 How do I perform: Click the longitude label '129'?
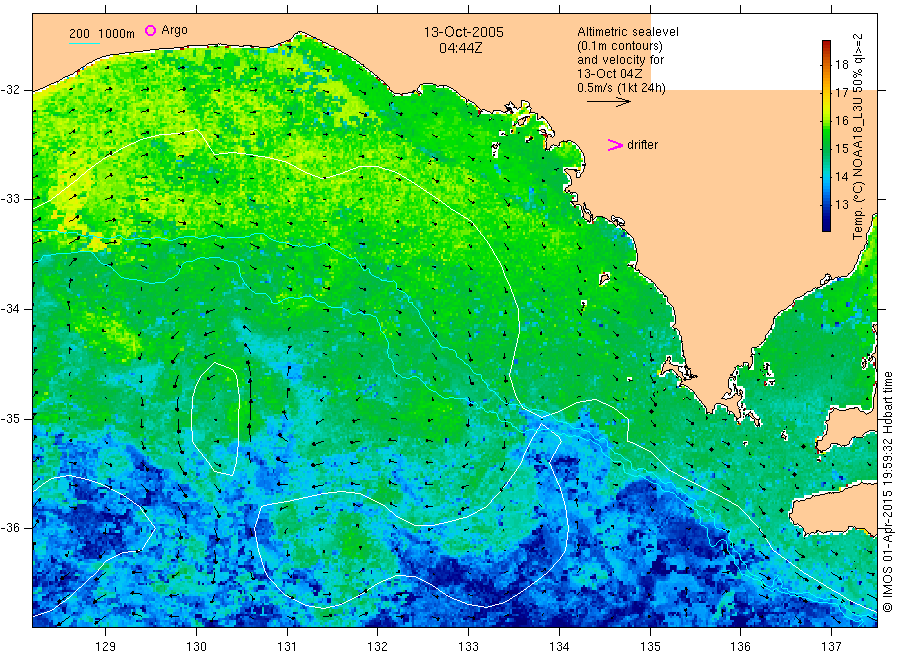pyautogui.click(x=106, y=647)
